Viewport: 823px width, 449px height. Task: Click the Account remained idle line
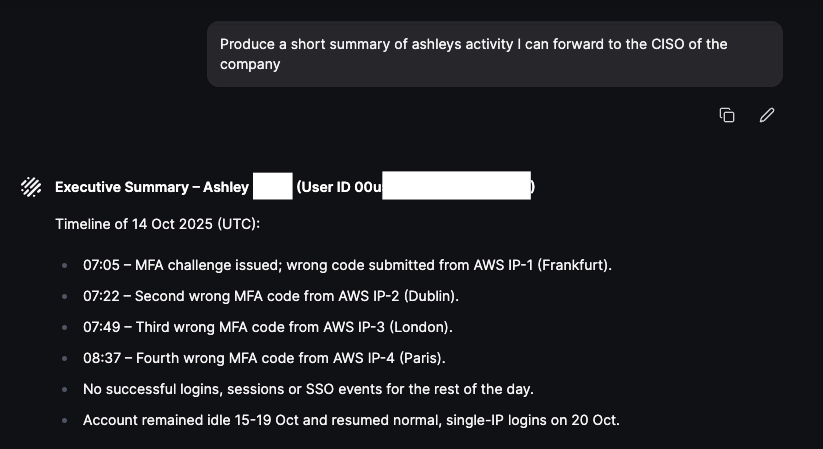pos(351,420)
